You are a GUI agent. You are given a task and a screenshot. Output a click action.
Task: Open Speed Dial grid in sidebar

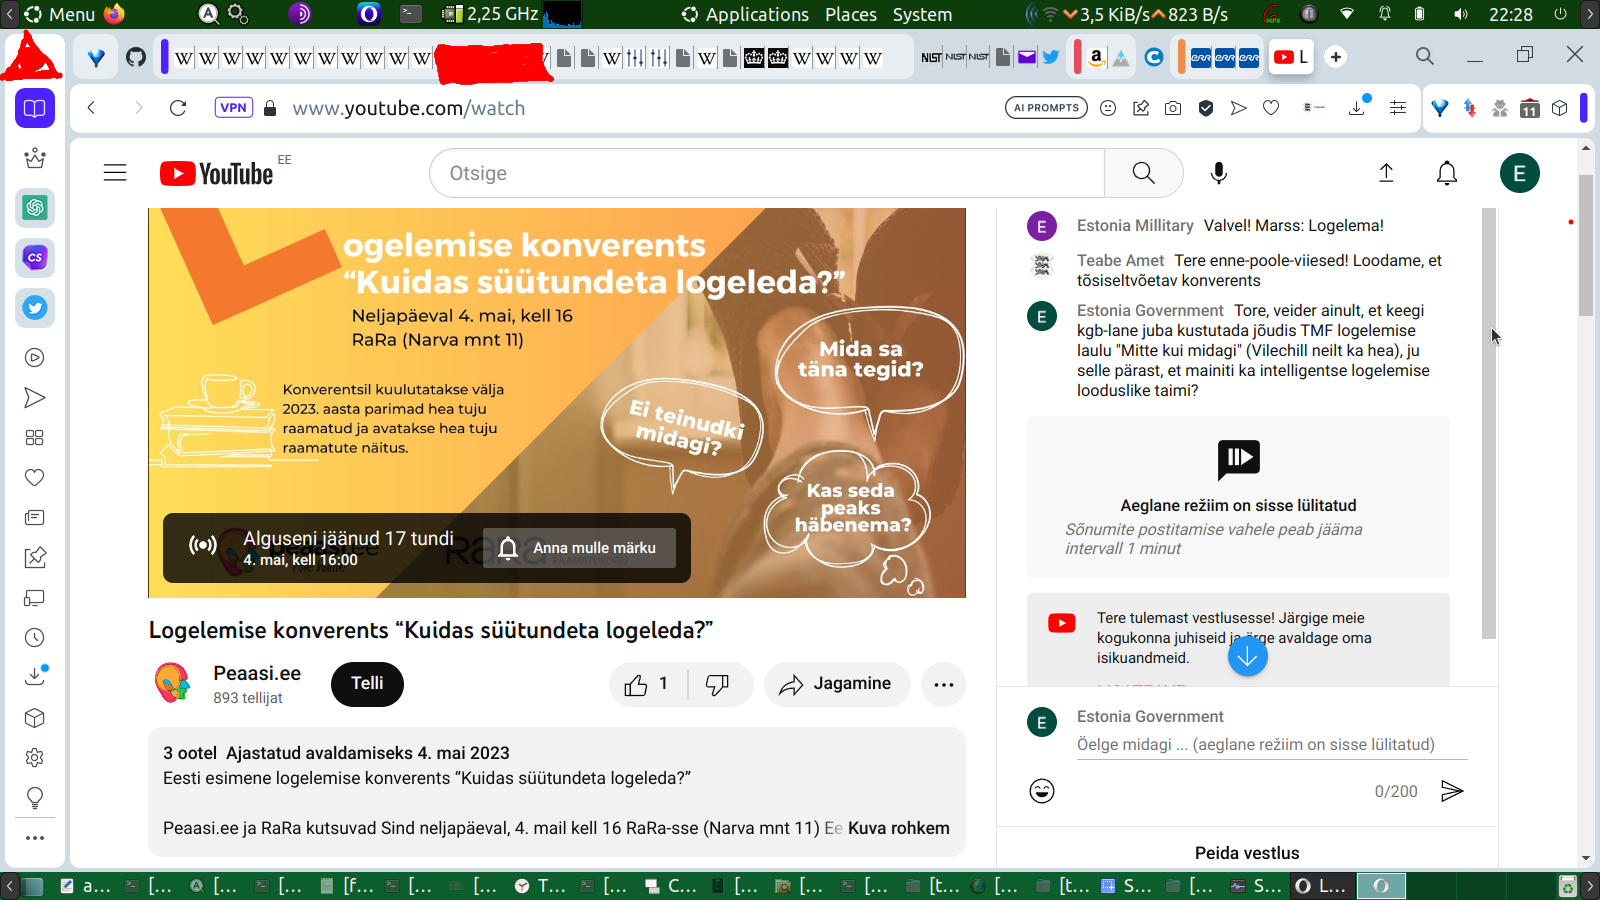pos(35,437)
